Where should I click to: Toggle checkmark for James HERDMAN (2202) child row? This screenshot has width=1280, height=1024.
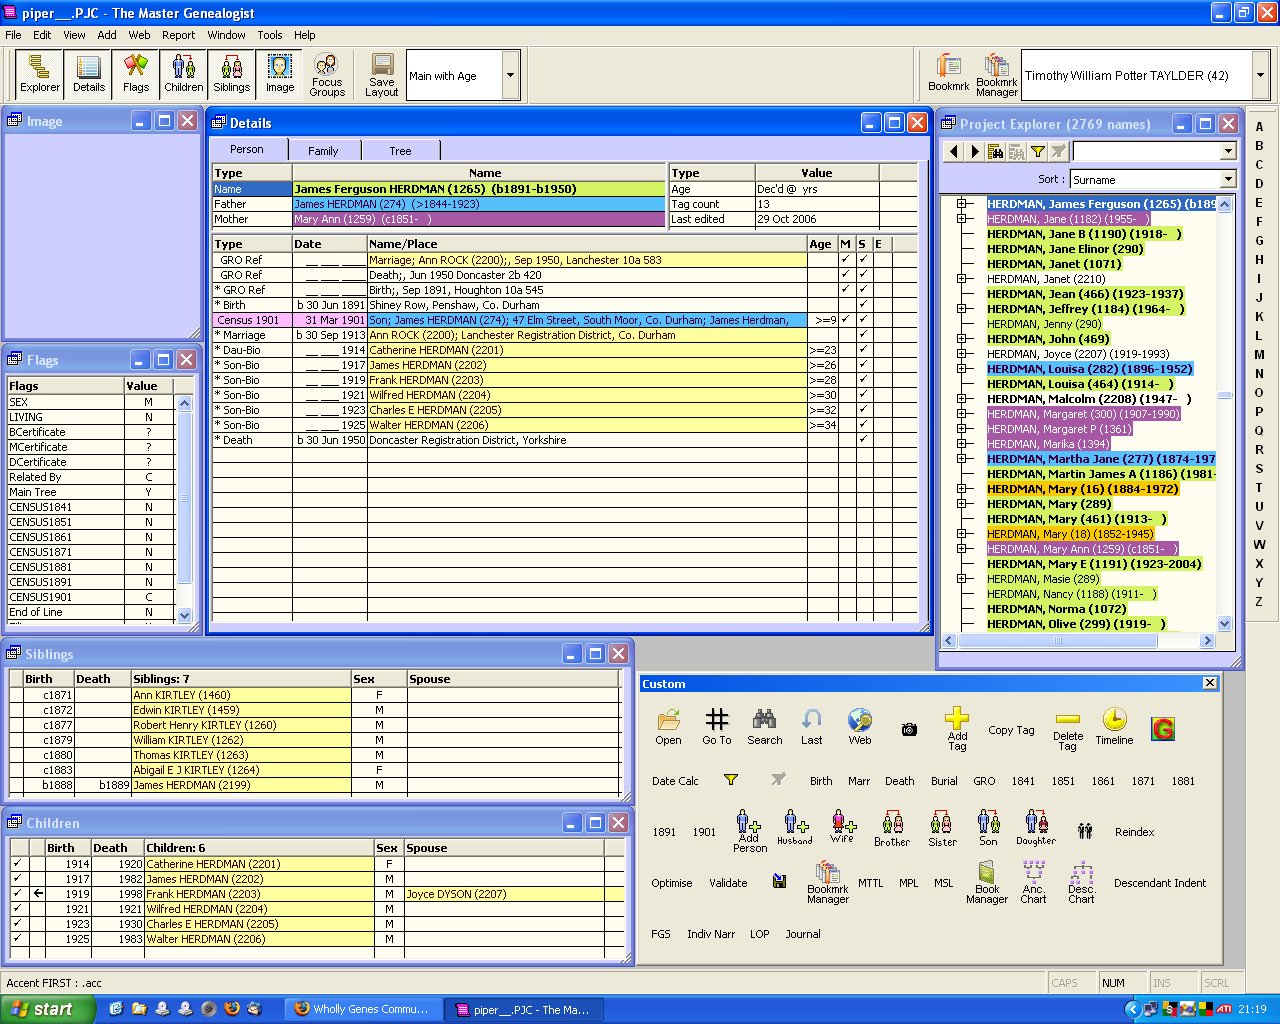click(17, 879)
